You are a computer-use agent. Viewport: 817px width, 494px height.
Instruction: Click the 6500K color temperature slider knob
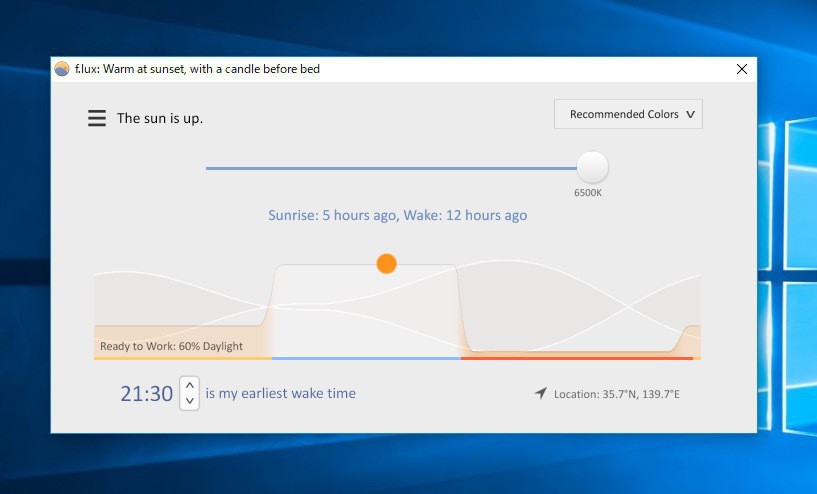(x=592, y=167)
